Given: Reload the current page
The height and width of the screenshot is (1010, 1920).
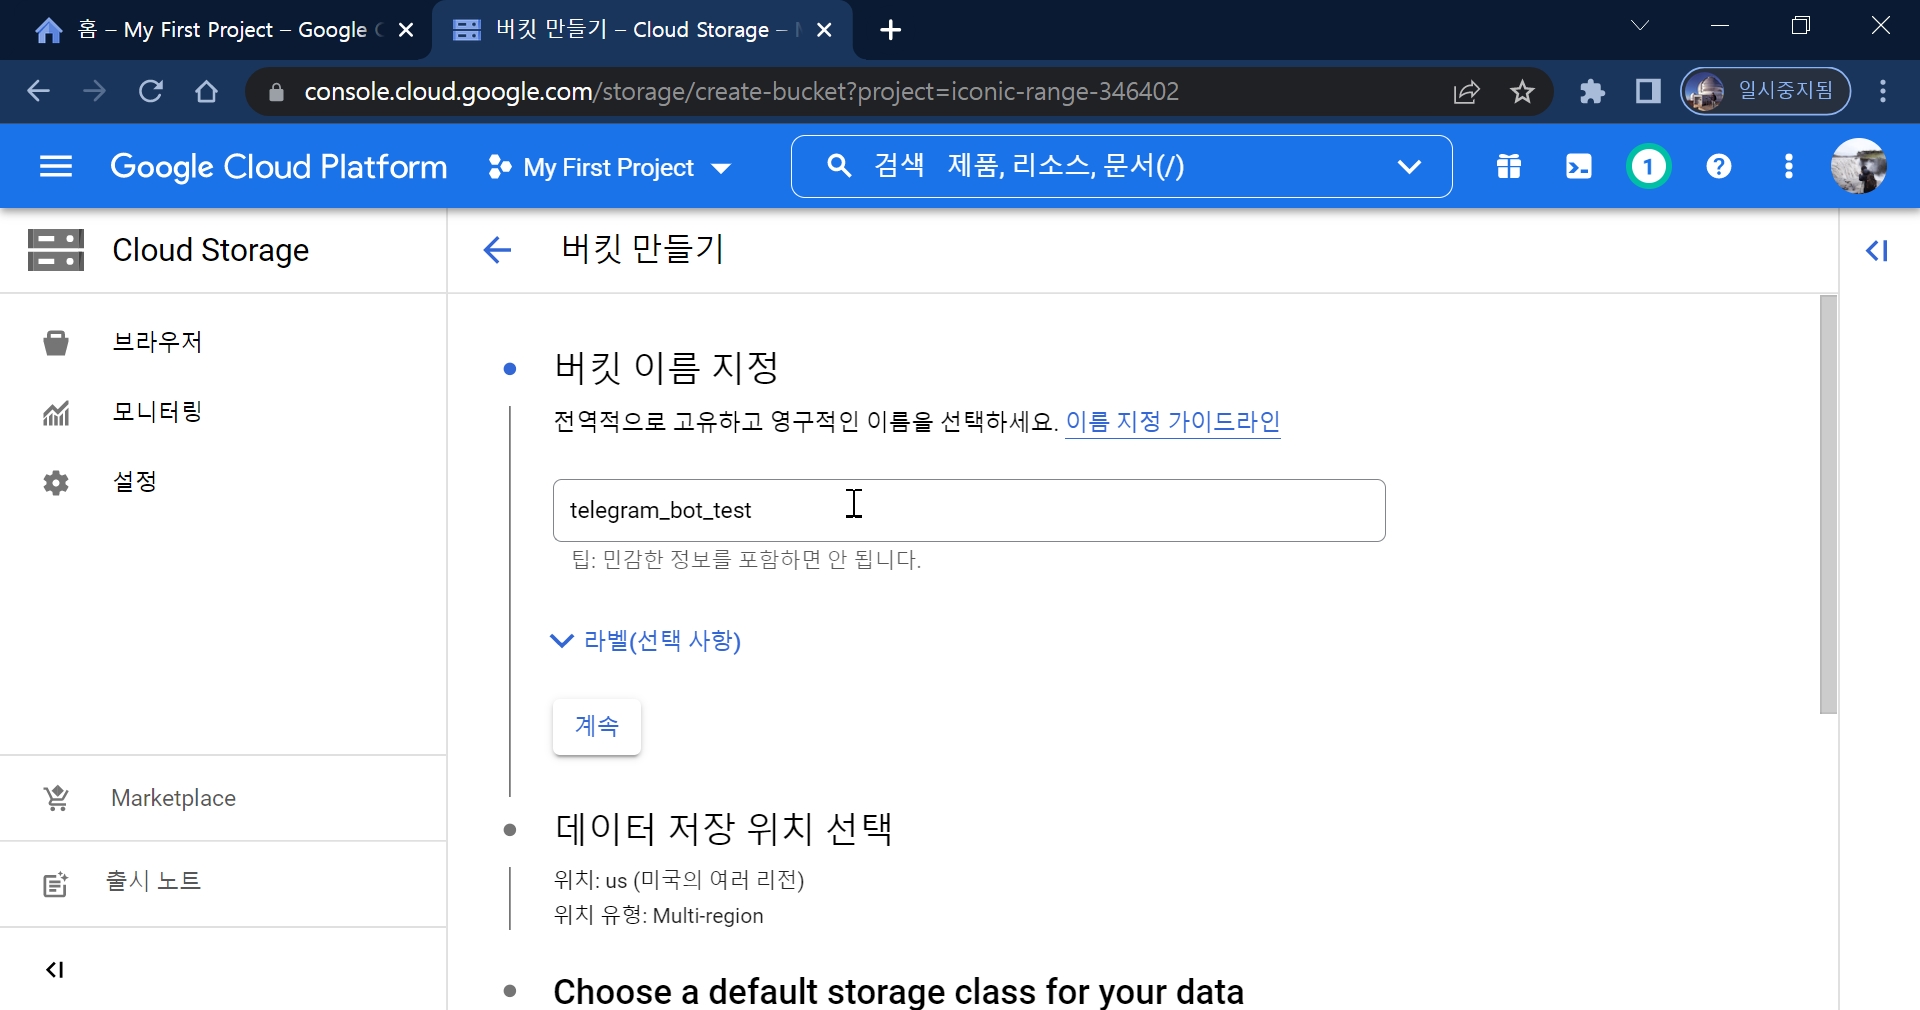Looking at the screenshot, I should (151, 92).
